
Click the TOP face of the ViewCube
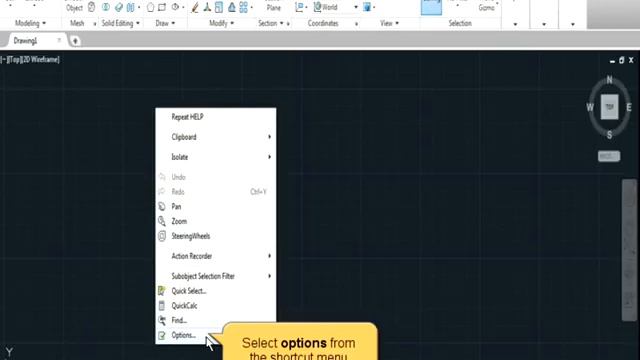609,107
